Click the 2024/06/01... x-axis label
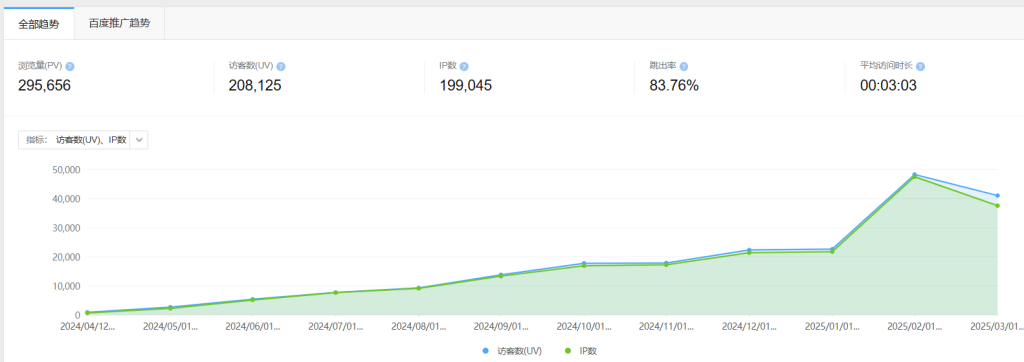Image resolution: width=1024 pixels, height=362 pixels. [x=253, y=325]
